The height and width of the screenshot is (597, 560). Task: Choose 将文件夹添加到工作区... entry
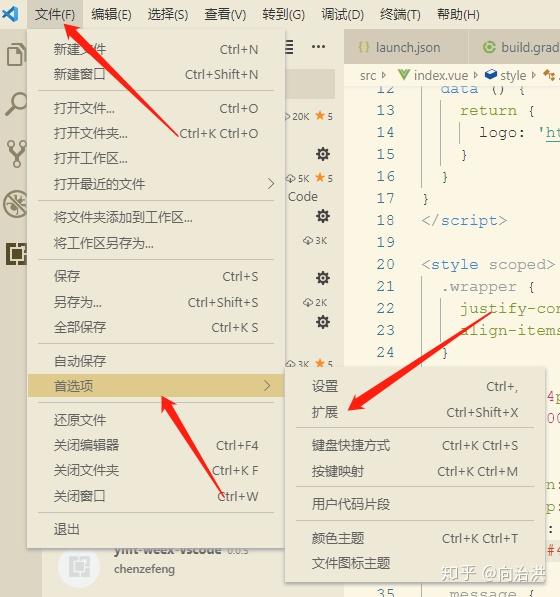pyautogui.click(x=156, y=217)
